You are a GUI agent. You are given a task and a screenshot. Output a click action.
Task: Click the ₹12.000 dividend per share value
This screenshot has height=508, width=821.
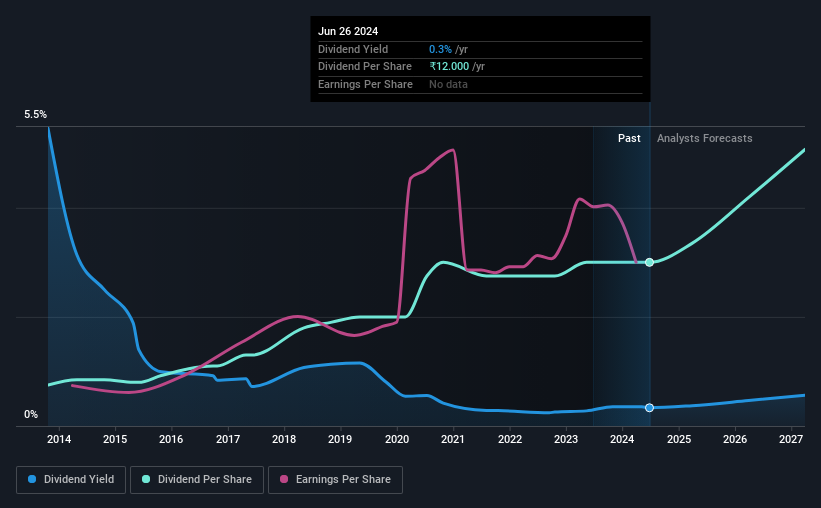point(449,67)
